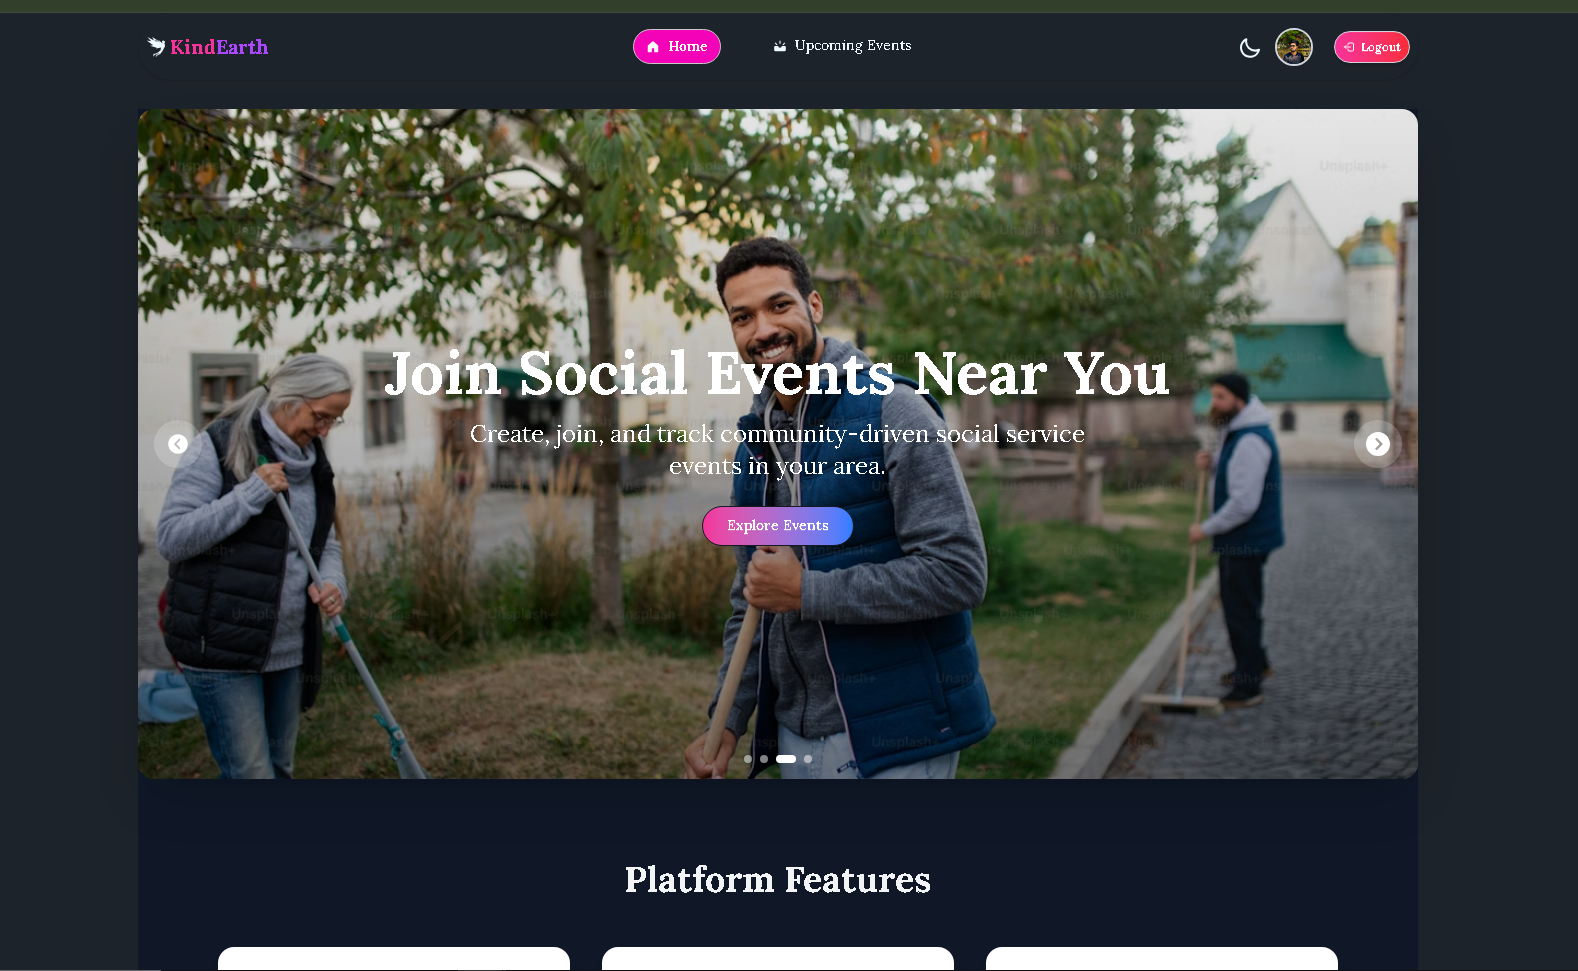Select the active elongated carousel indicator
Screen dimensions: 1578x971
pos(786,759)
